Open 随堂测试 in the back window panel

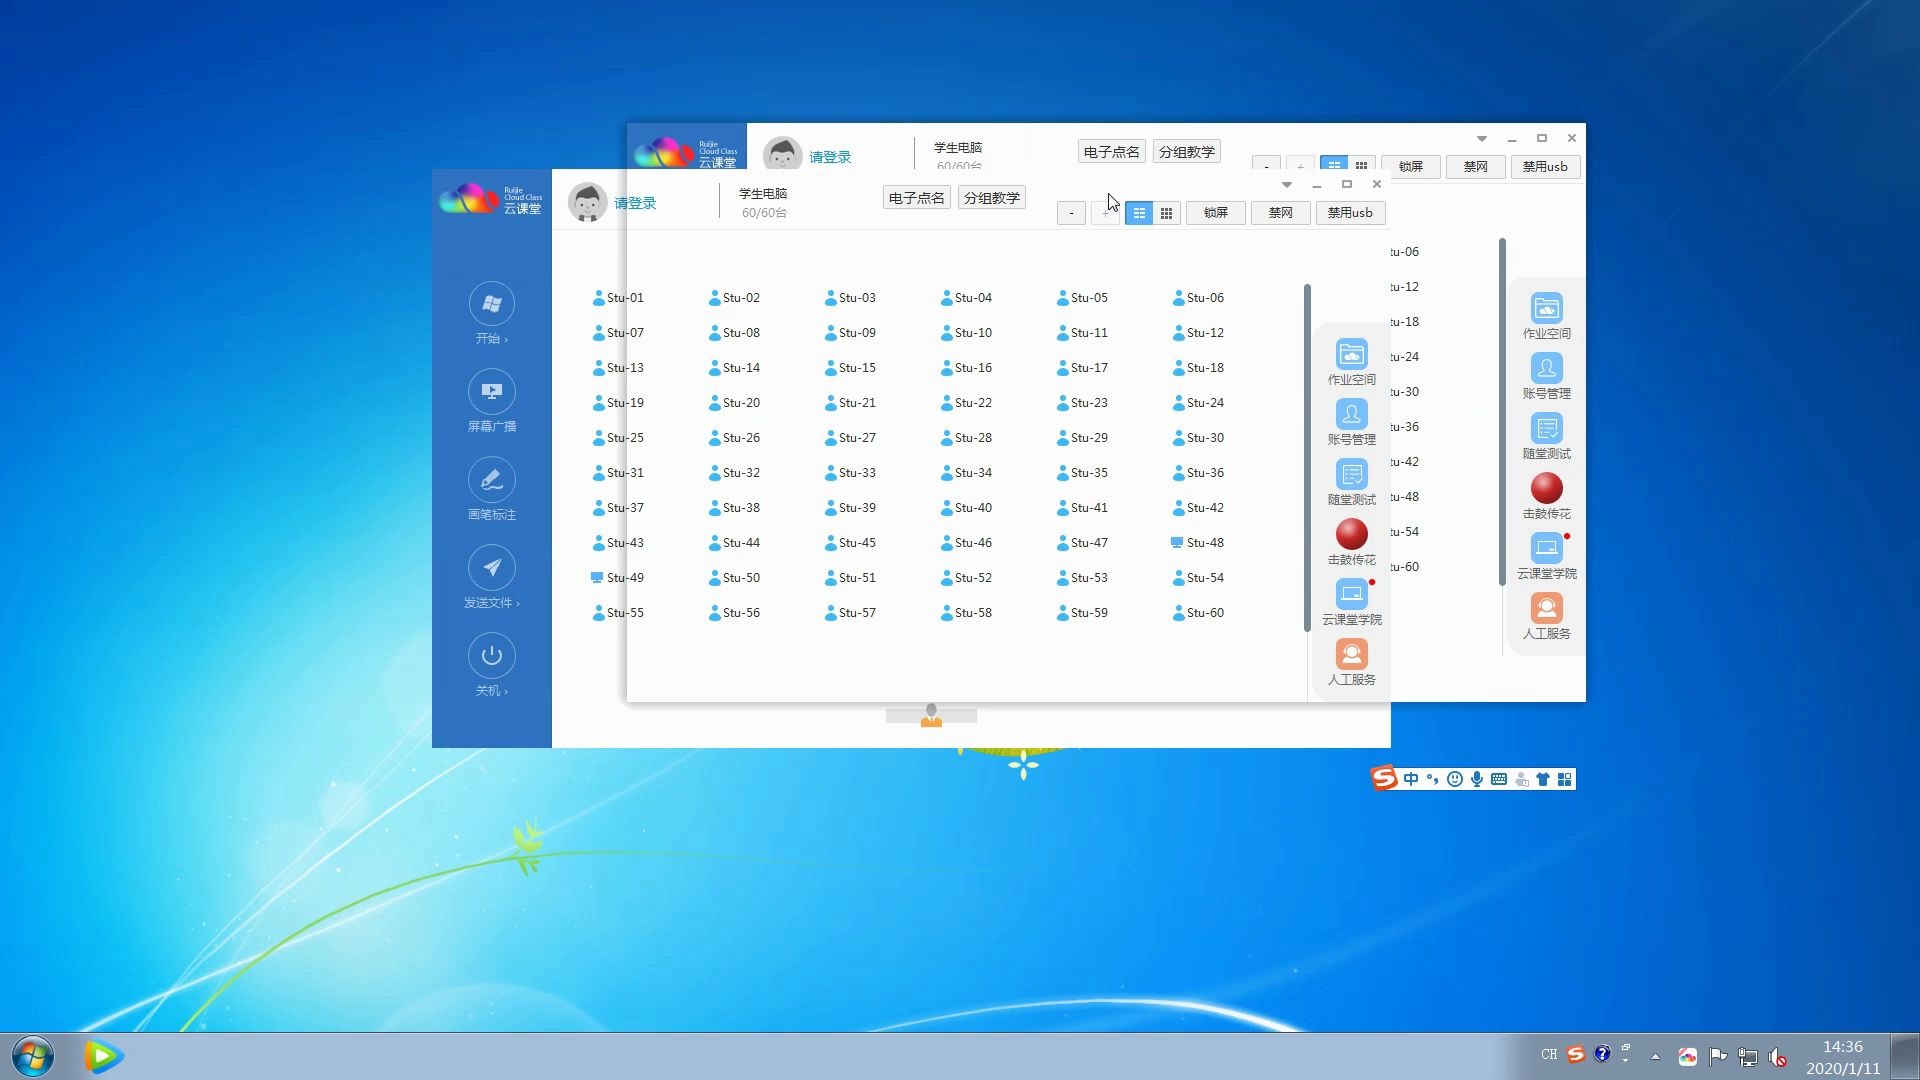point(1546,436)
